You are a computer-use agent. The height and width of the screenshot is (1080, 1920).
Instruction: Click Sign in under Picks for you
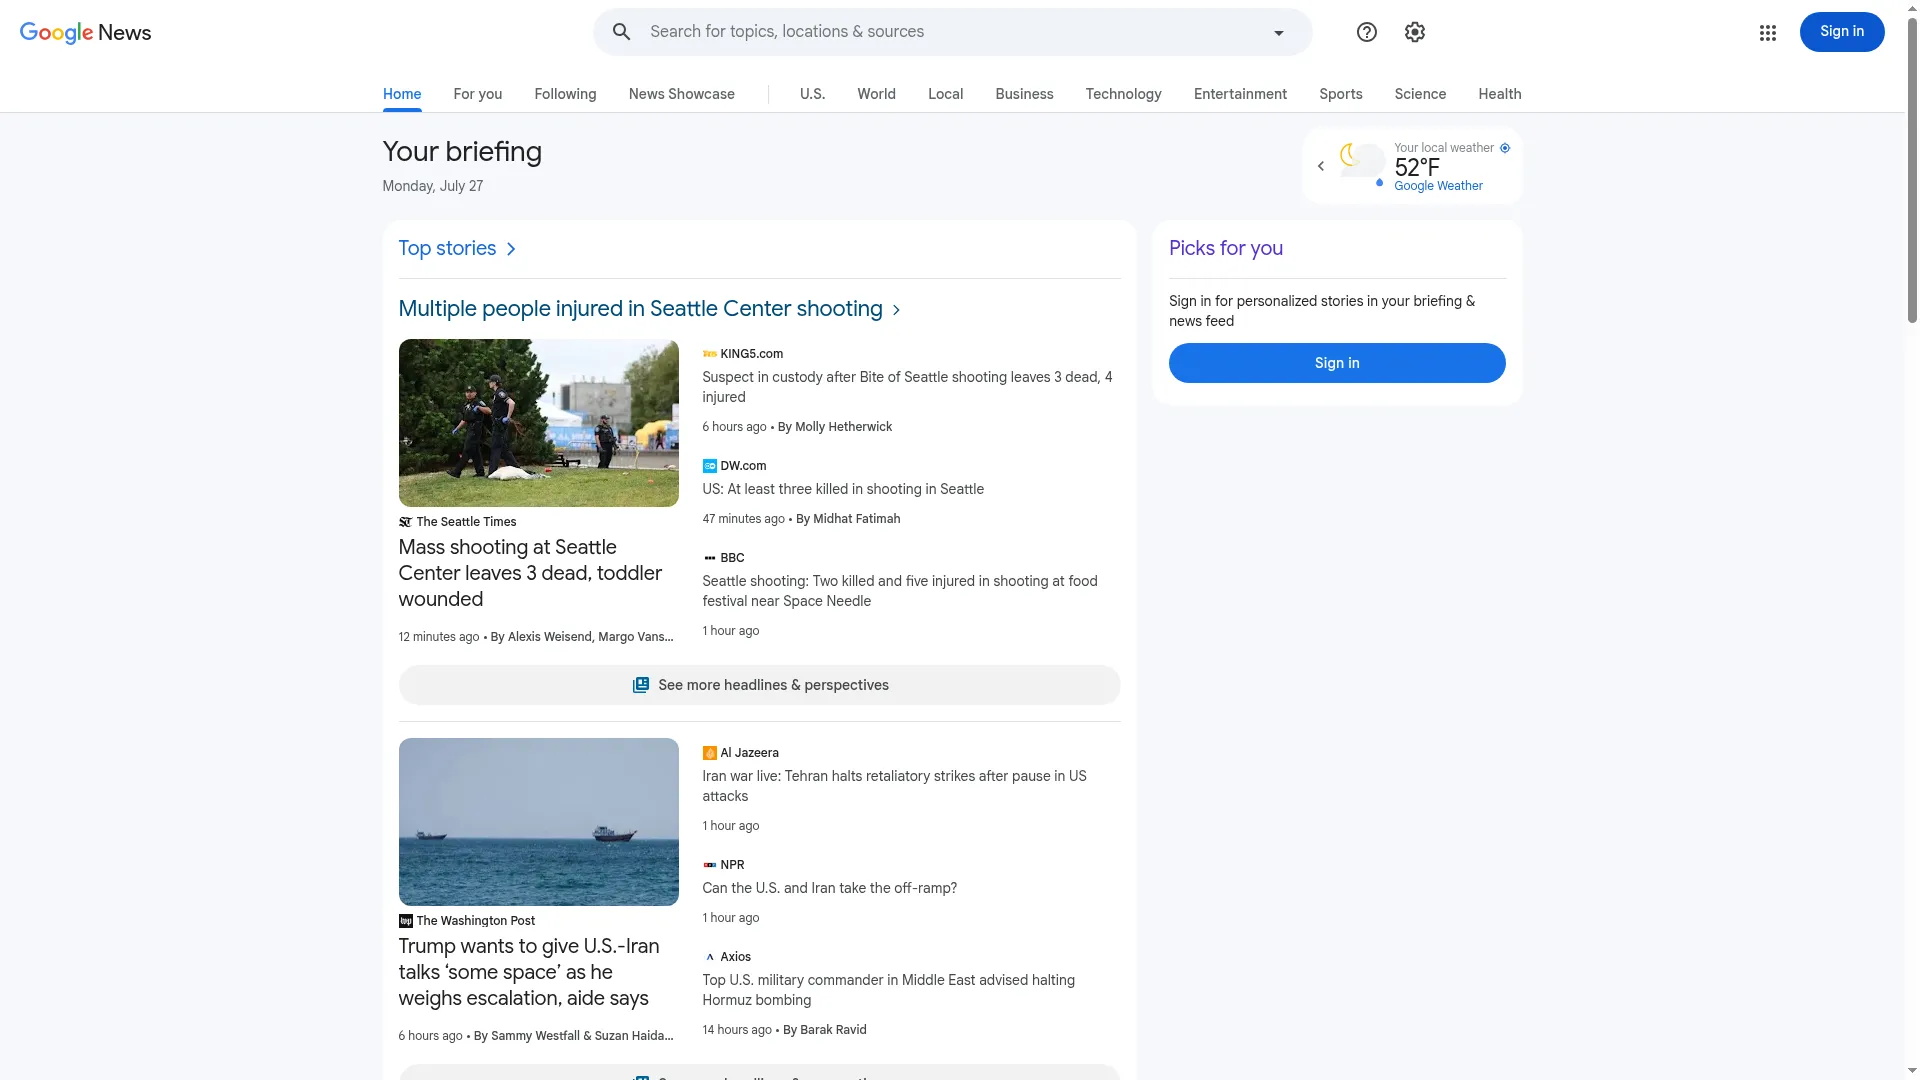coord(1336,363)
